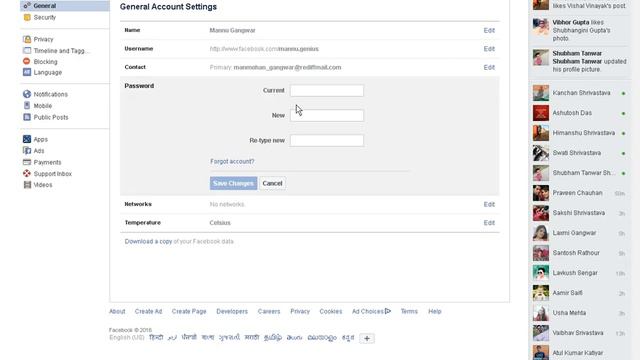Screen dimensions: 640x360
Task: Click the Current password field
Action: pos(327,90)
